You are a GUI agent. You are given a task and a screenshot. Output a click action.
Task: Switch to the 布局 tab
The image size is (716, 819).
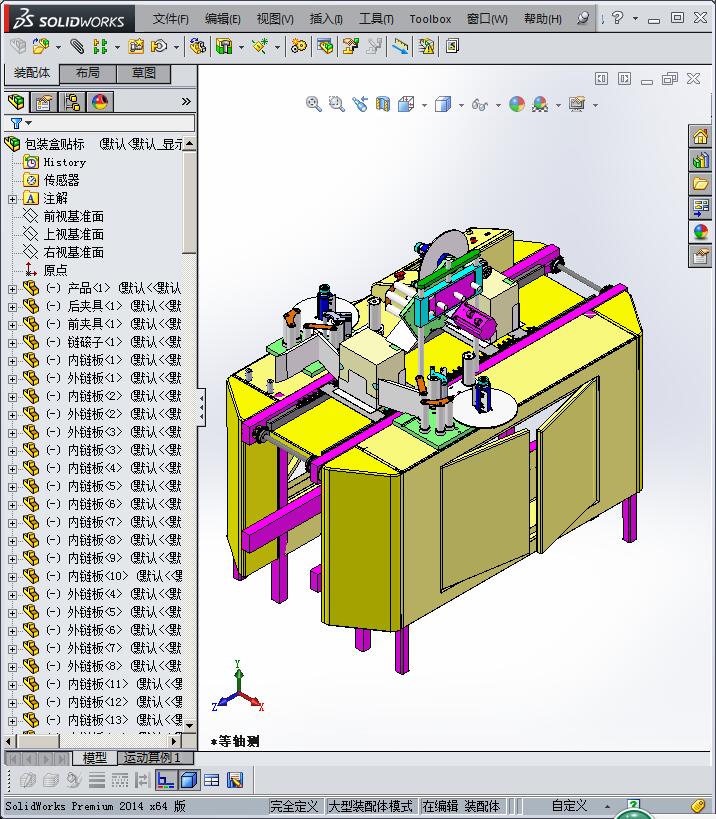88,73
